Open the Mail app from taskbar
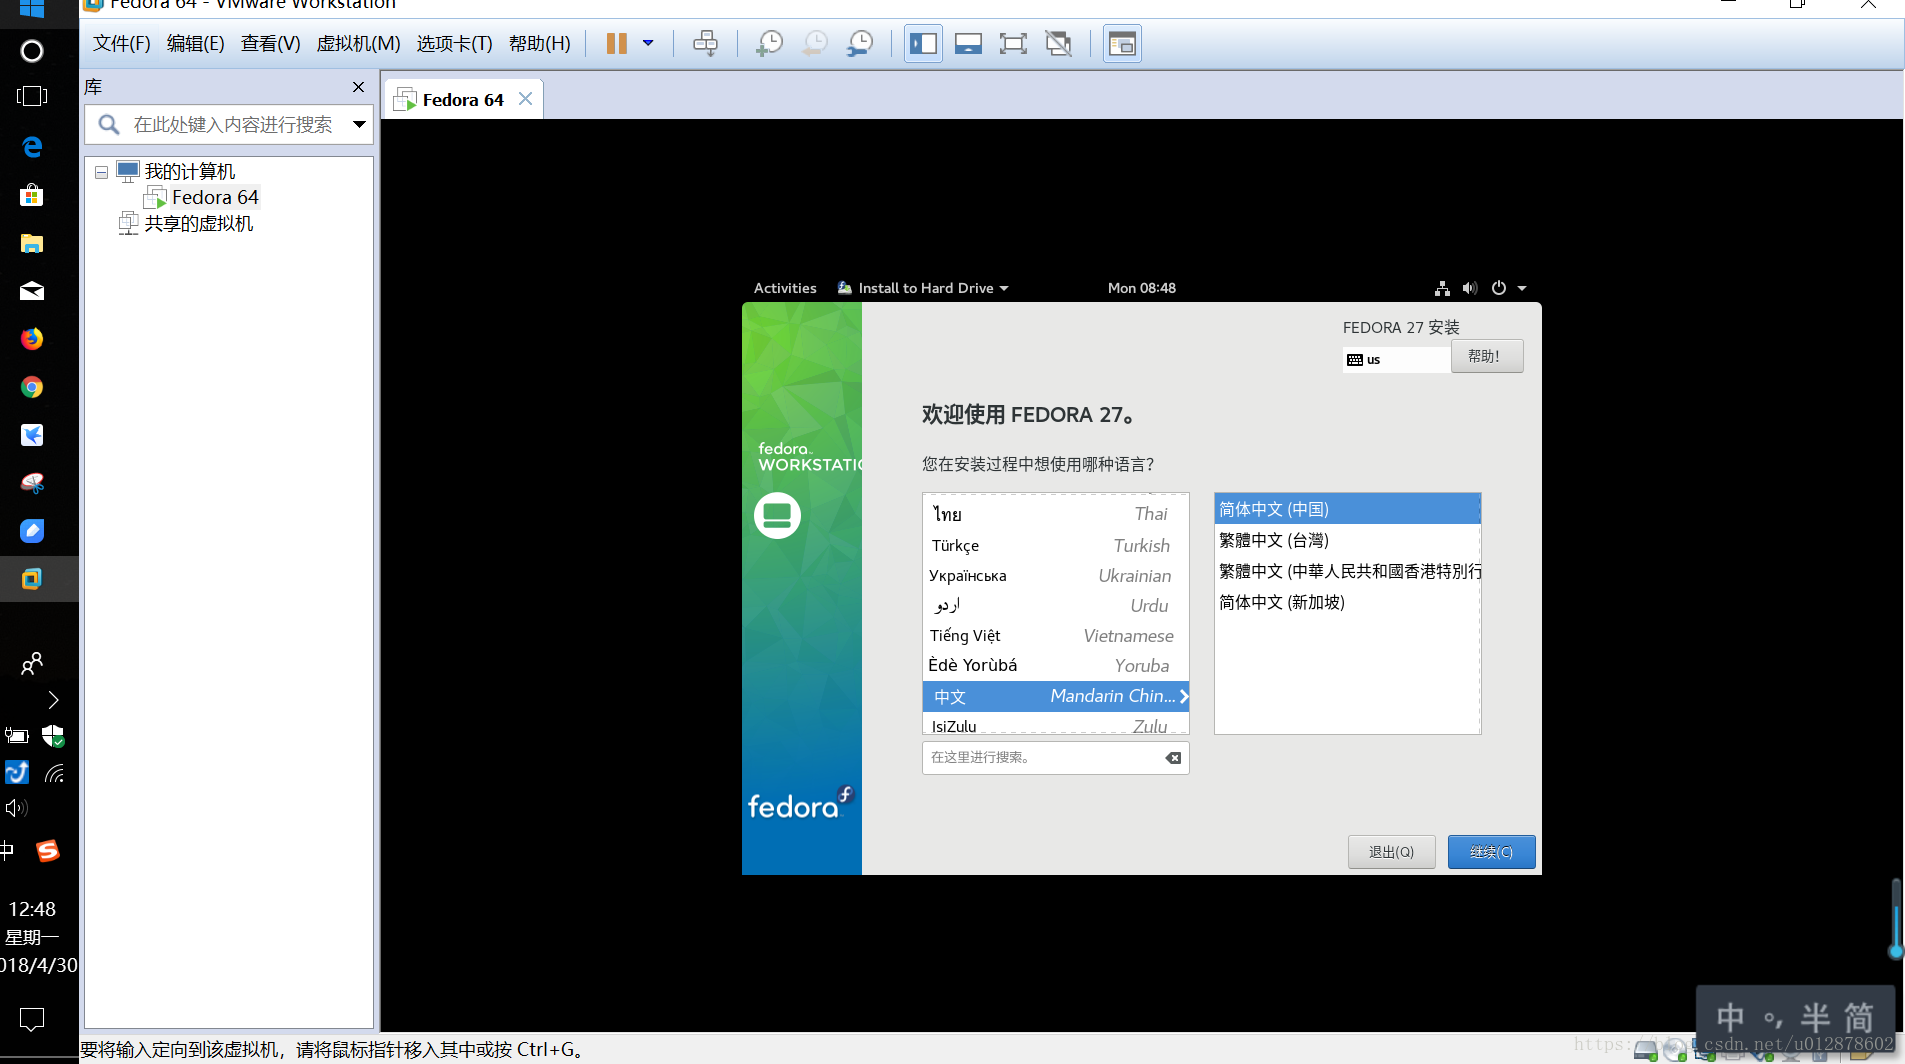This screenshot has height=1064, width=1905. pos(32,291)
